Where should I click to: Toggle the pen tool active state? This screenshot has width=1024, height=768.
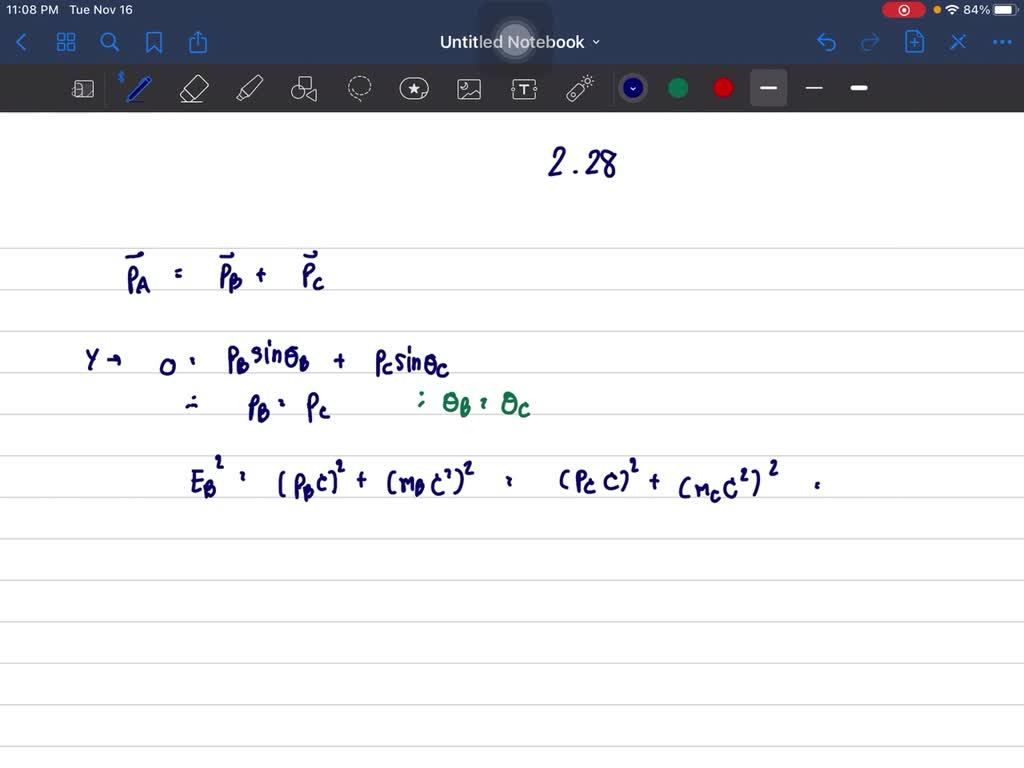[137, 88]
